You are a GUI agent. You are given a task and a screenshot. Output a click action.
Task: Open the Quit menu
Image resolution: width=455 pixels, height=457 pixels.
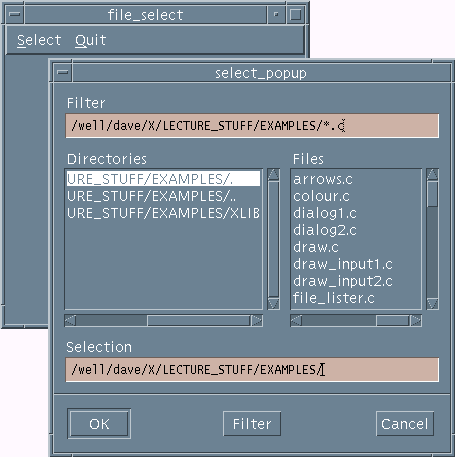click(x=90, y=40)
